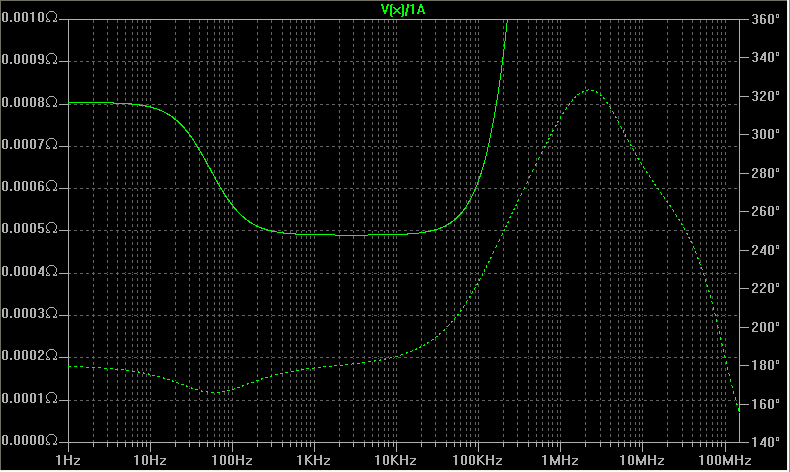The width and height of the screenshot is (790, 472).
Task: Click the 0.0005Ω left axis label
Action: pyautogui.click(x=30, y=229)
